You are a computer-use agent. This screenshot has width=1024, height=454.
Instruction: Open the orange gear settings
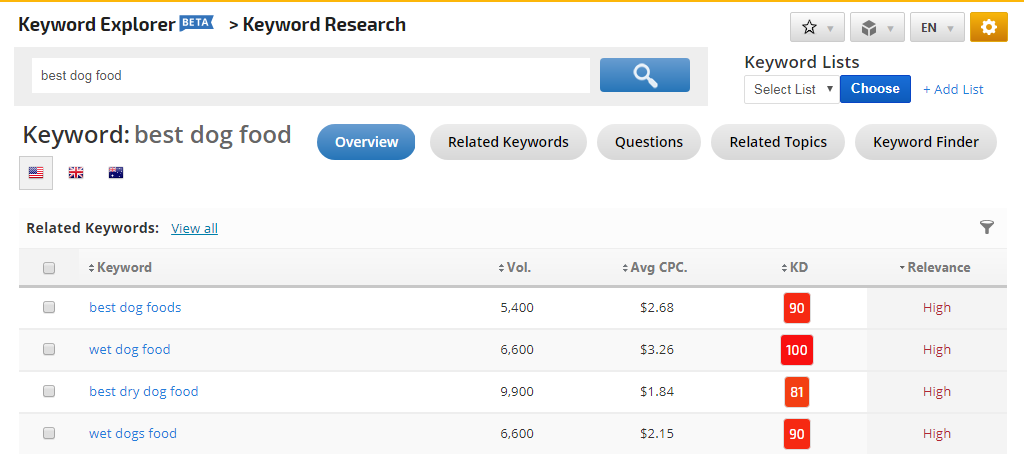[x=988, y=28]
